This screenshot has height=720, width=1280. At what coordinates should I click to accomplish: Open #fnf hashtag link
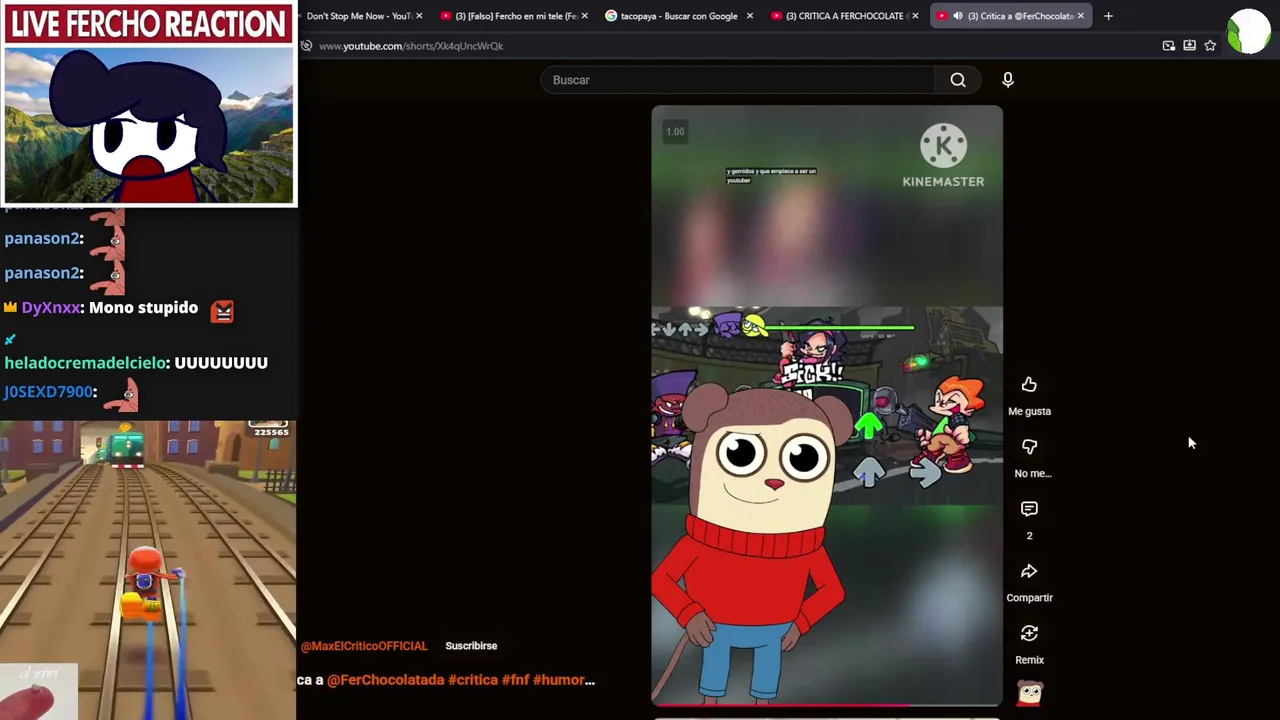(x=515, y=680)
